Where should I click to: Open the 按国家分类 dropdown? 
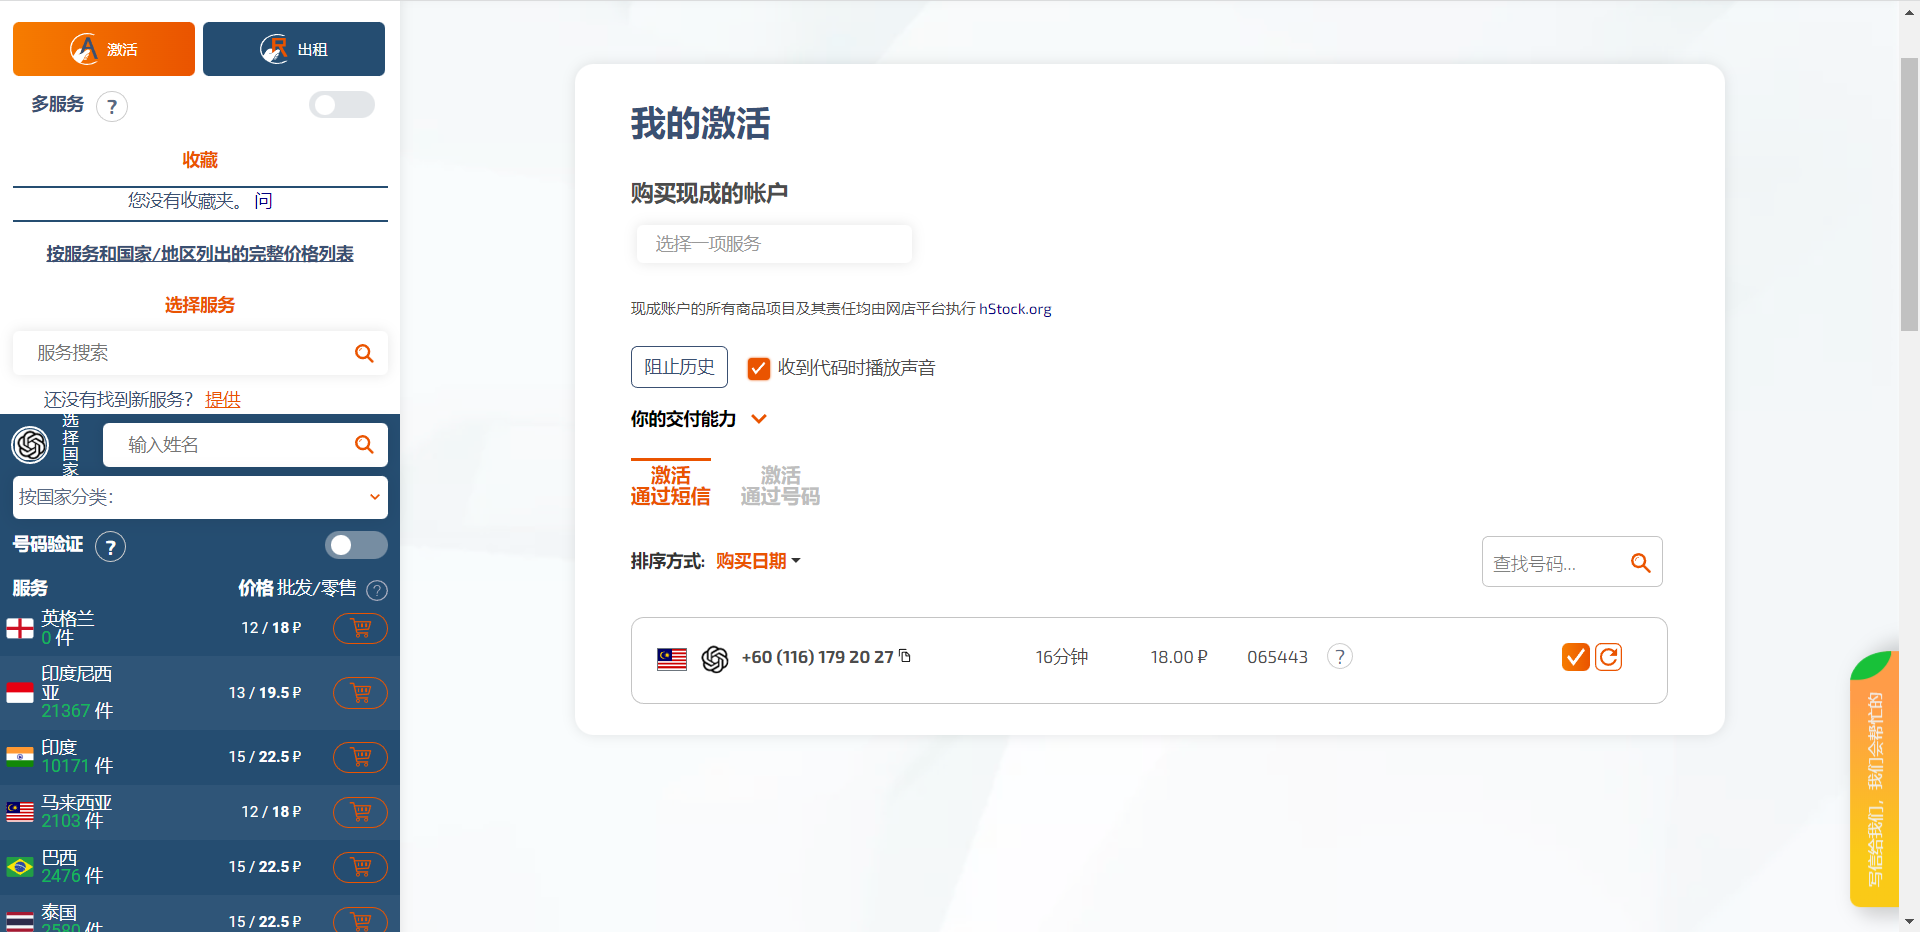[200, 497]
